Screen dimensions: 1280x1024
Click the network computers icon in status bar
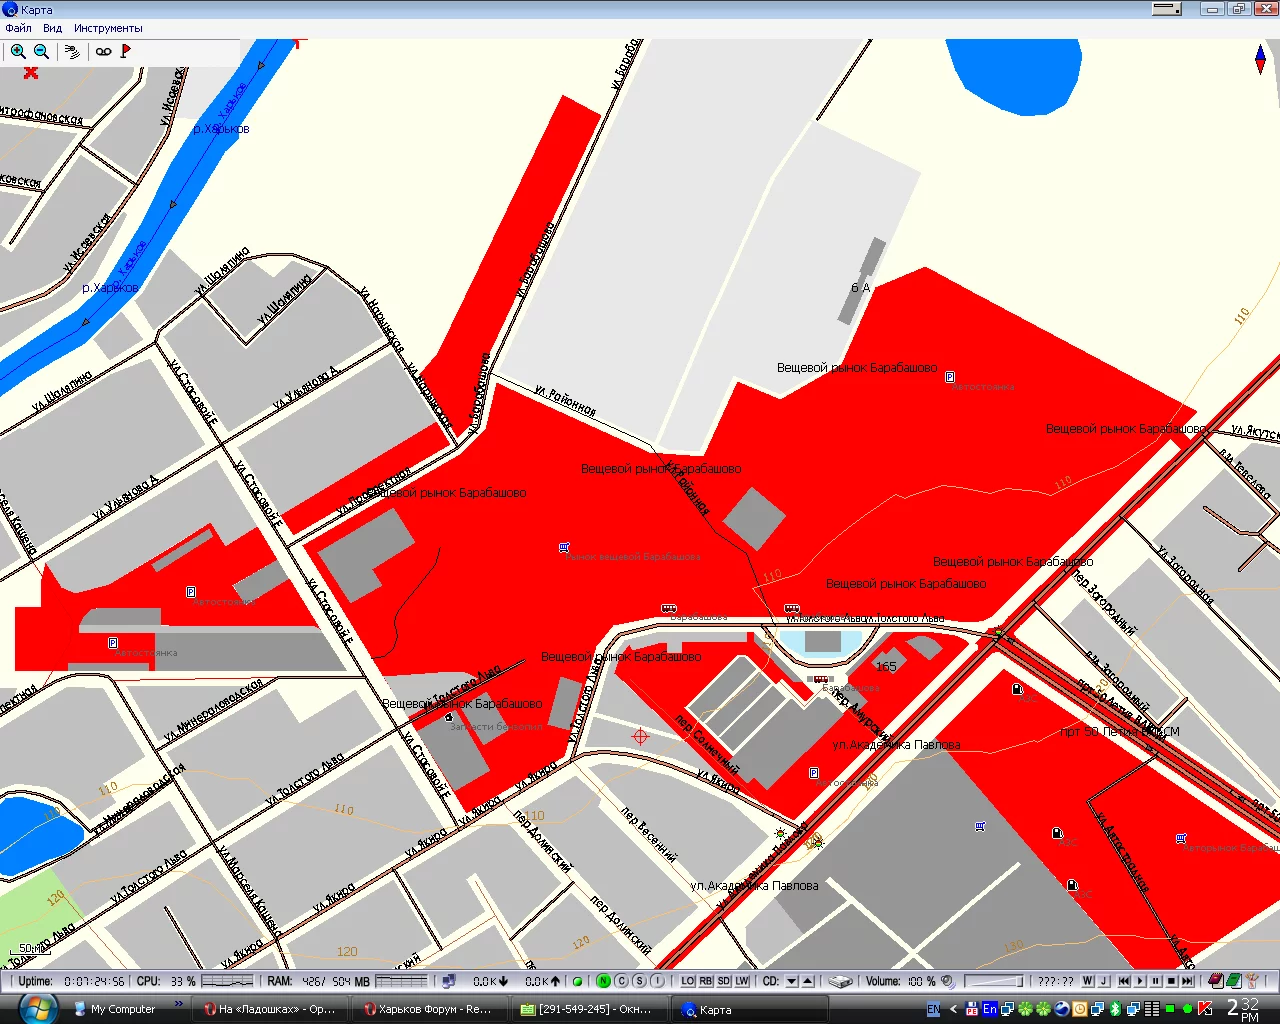(449, 981)
